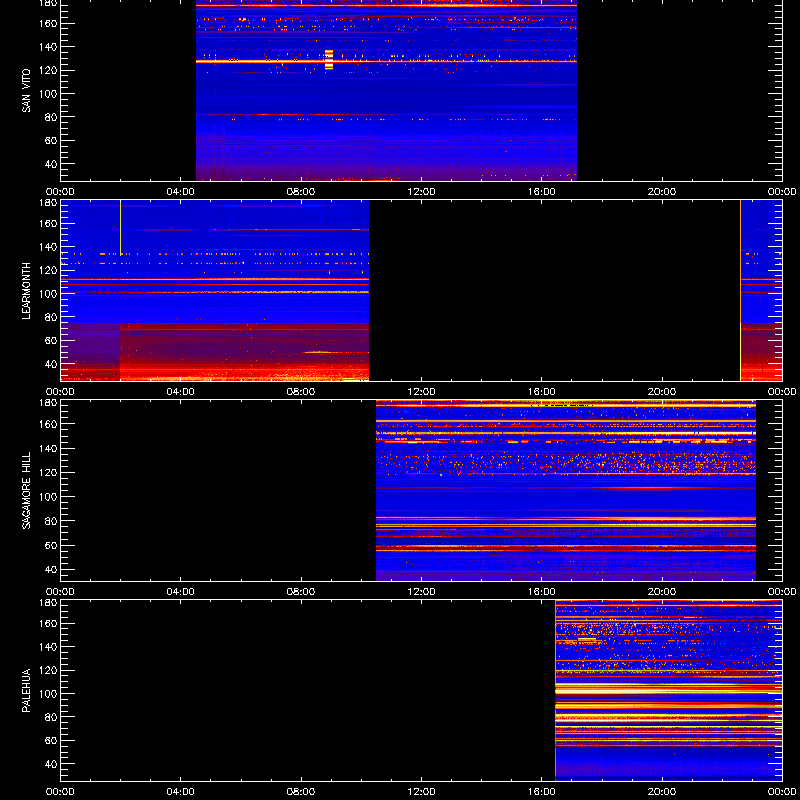Click the 04:00 label on San Vito time axis
Screen dimensions: 800x800
181,192
